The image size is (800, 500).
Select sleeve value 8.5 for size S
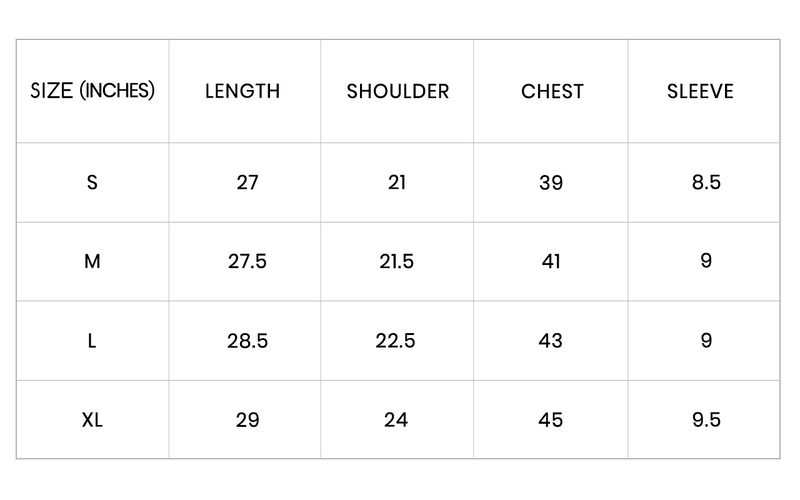(x=706, y=183)
